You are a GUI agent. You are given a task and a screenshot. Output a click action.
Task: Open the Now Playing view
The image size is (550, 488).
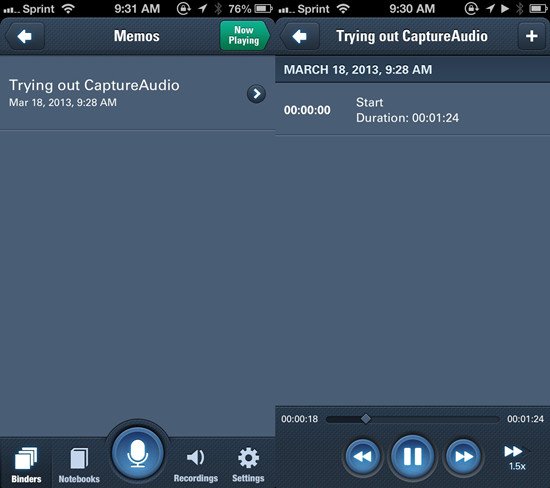click(245, 36)
